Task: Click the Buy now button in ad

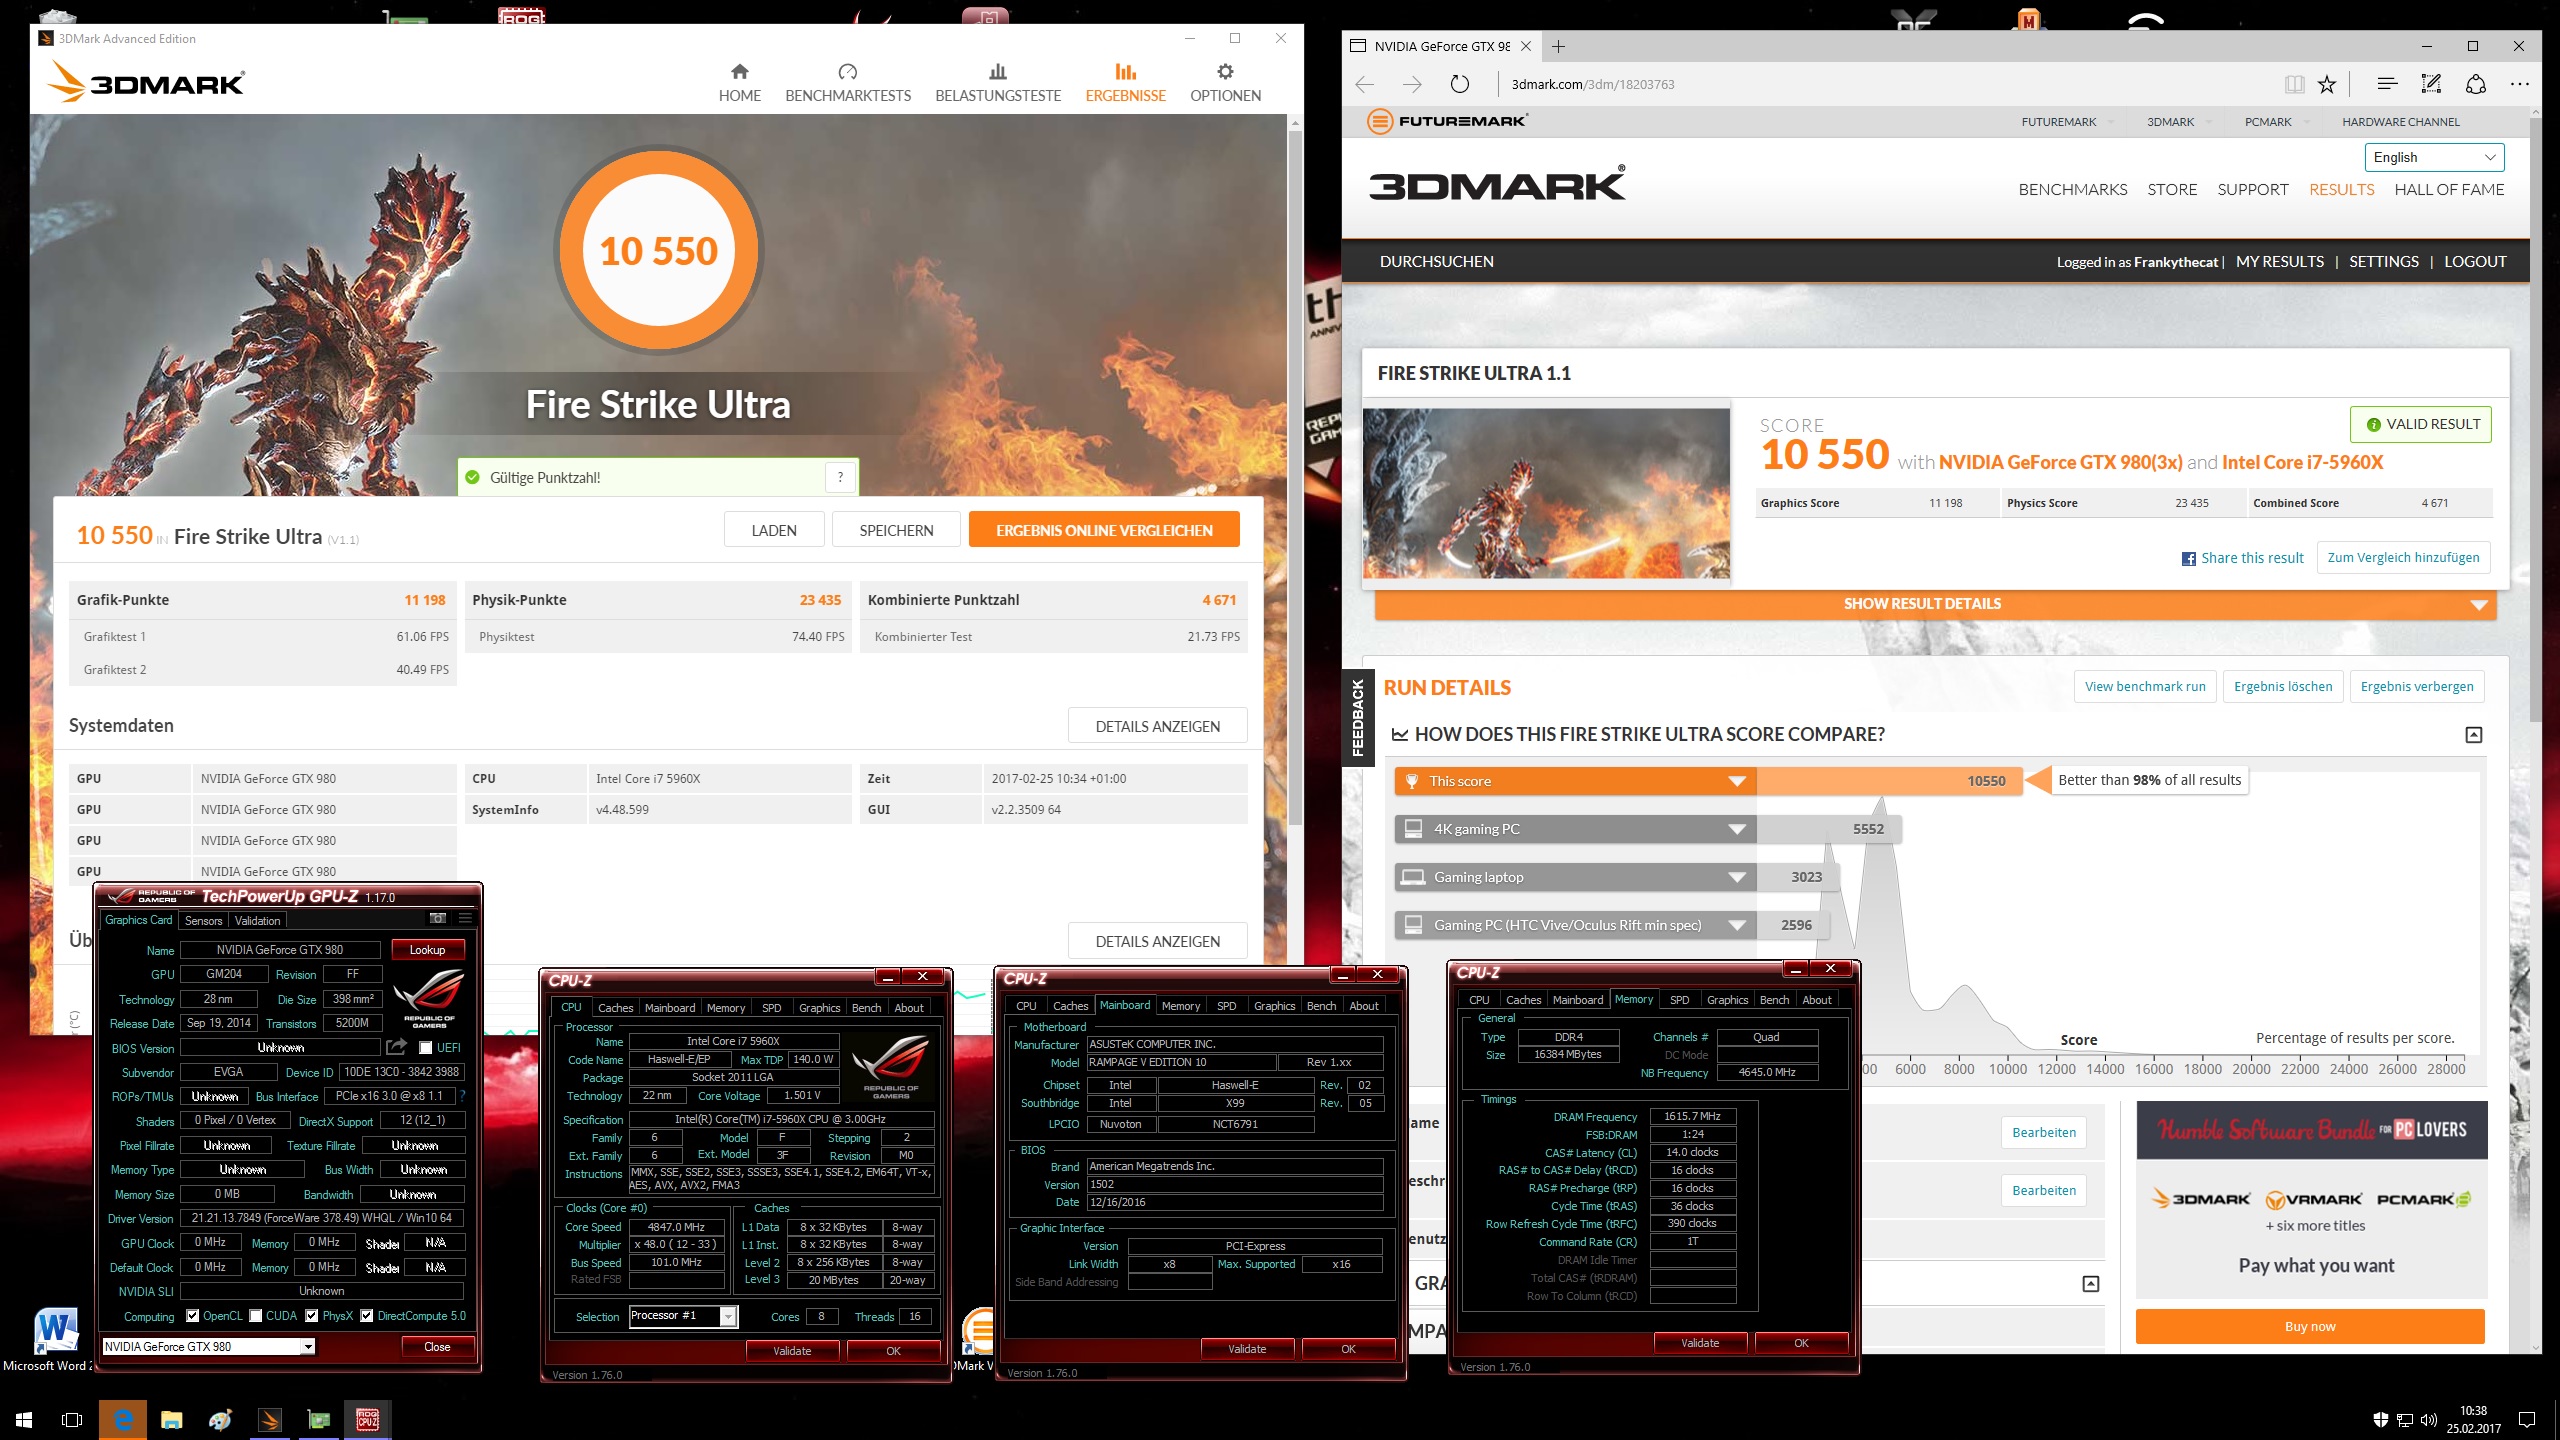Action: [x=2310, y=1327]
